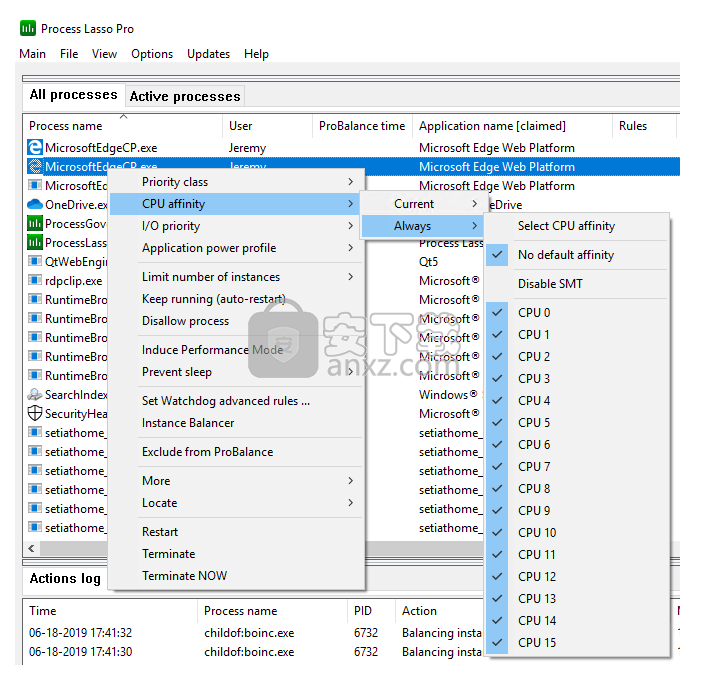Toggle CPU 14 affinity
This screenshot has width=712, height=679.
click(x=577, y=620)
